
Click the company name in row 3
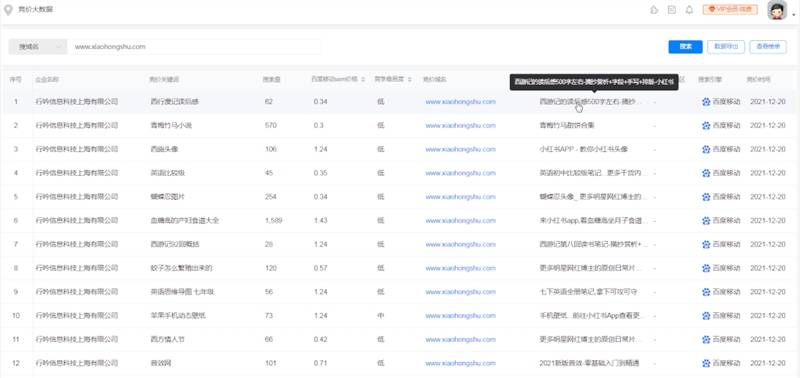[x=77, y=149]
